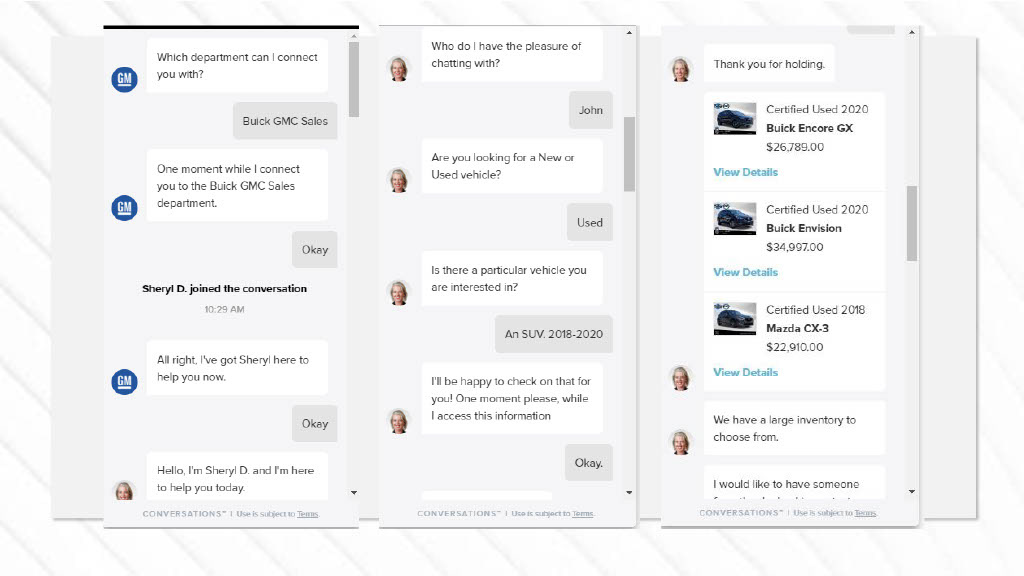Click scrollbar thumb in left chat window
This screenshot has width=1024, height=576.
(x=354, y=80)
